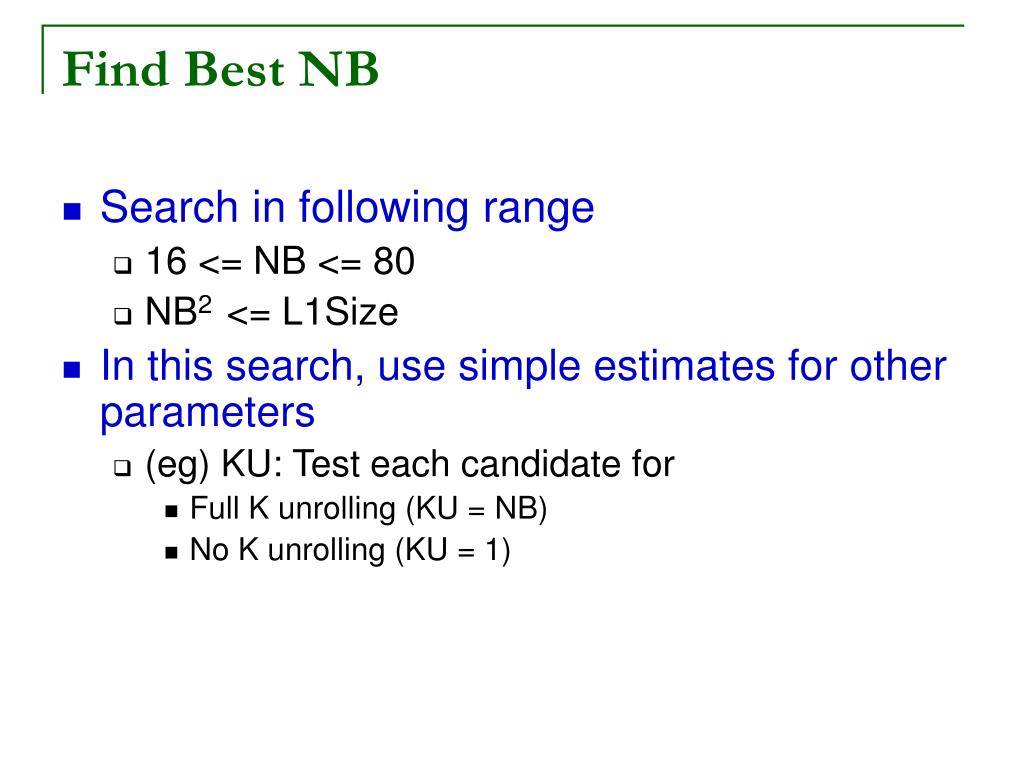Screen dimensions: 1024x768
Task: Click the blue bullet before 'In this search'
Action: click(72, 370)
